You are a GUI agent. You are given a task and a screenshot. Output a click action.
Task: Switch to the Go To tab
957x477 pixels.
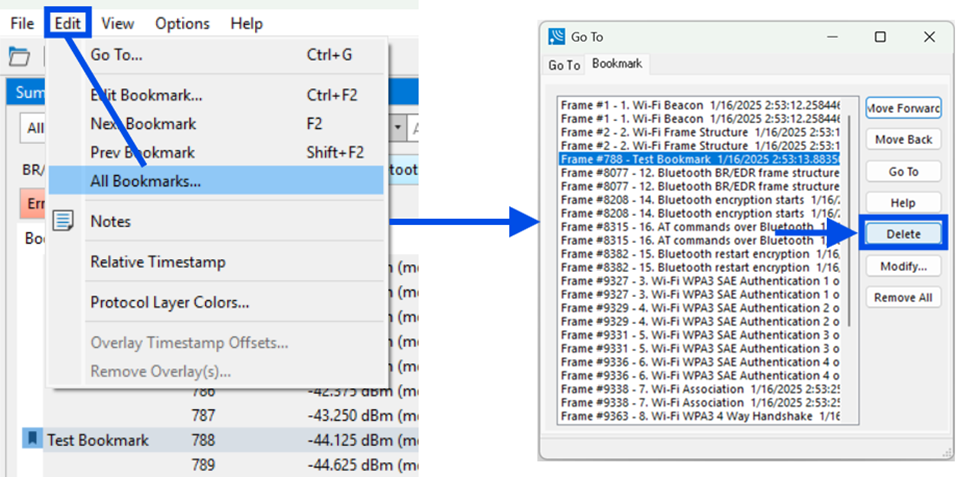tap(563, 65)
